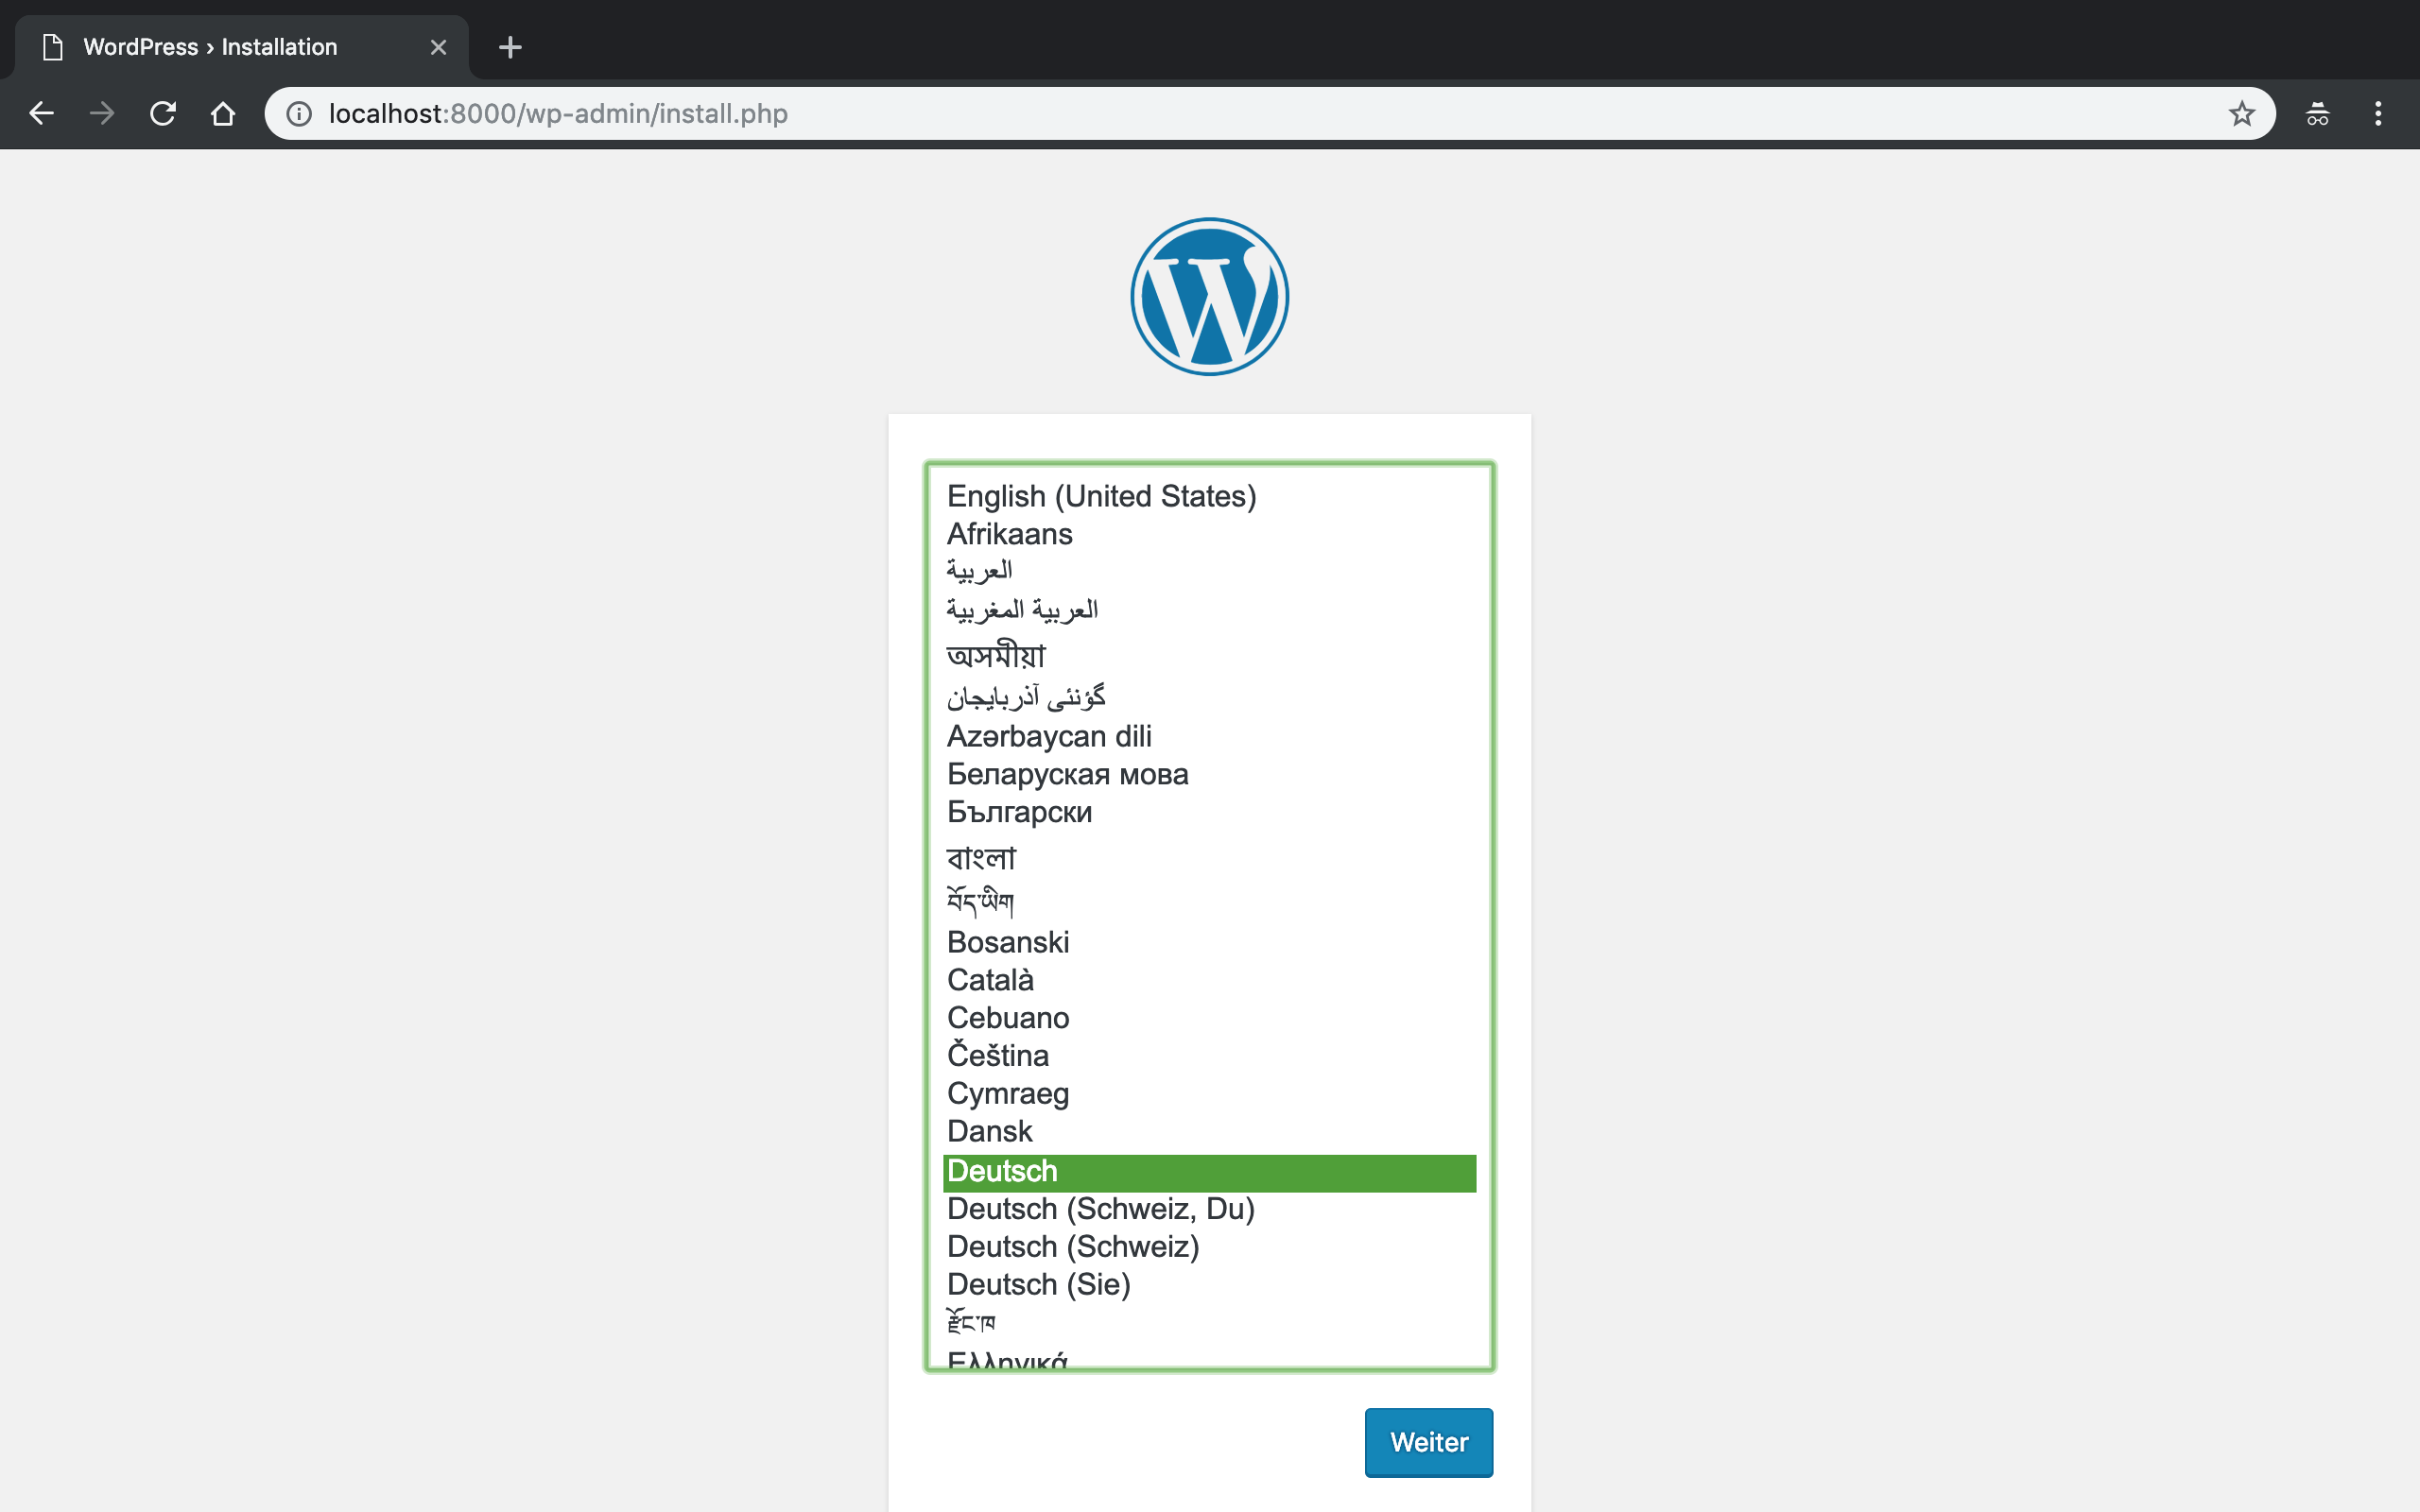
Task: Select Беларуская мова language
Action: 1209,774
